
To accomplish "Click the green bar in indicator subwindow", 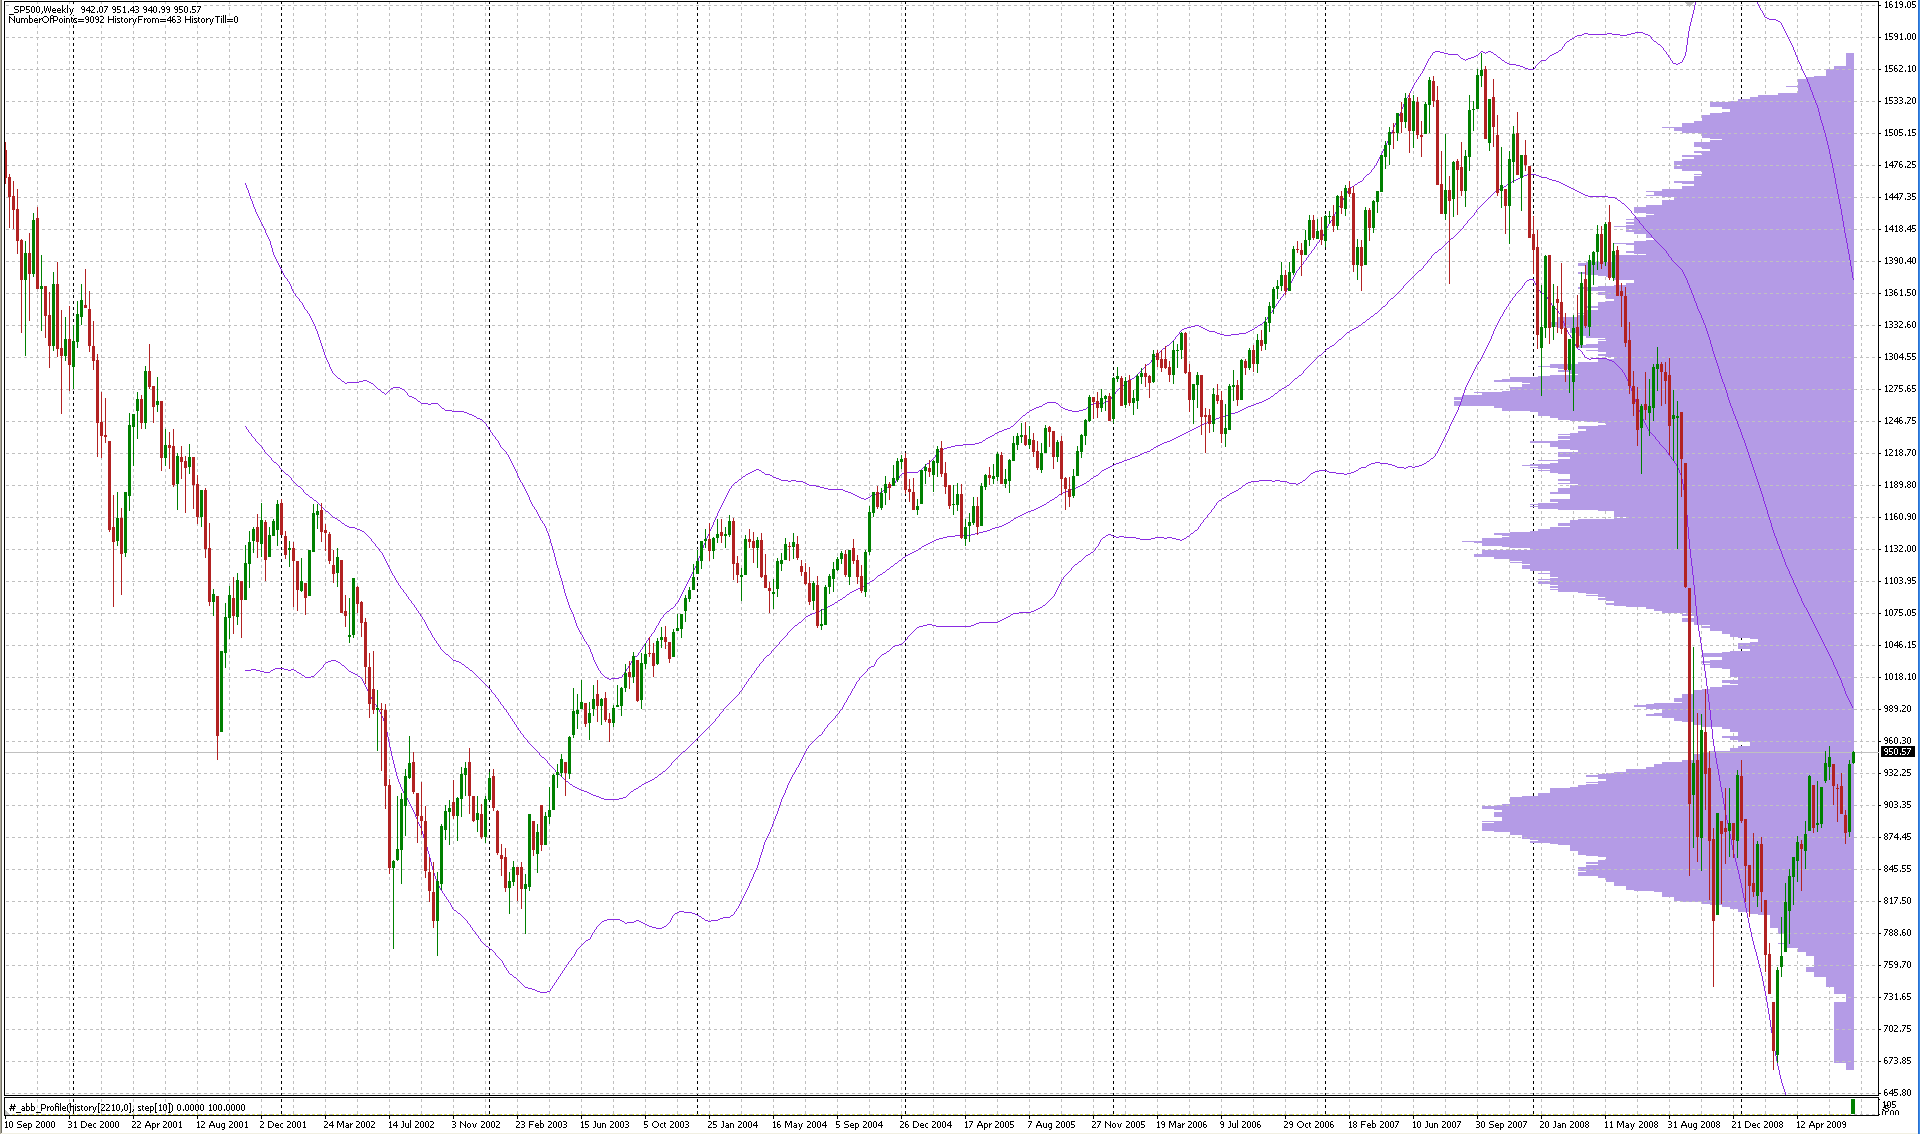I will tap(1852, 1106).
